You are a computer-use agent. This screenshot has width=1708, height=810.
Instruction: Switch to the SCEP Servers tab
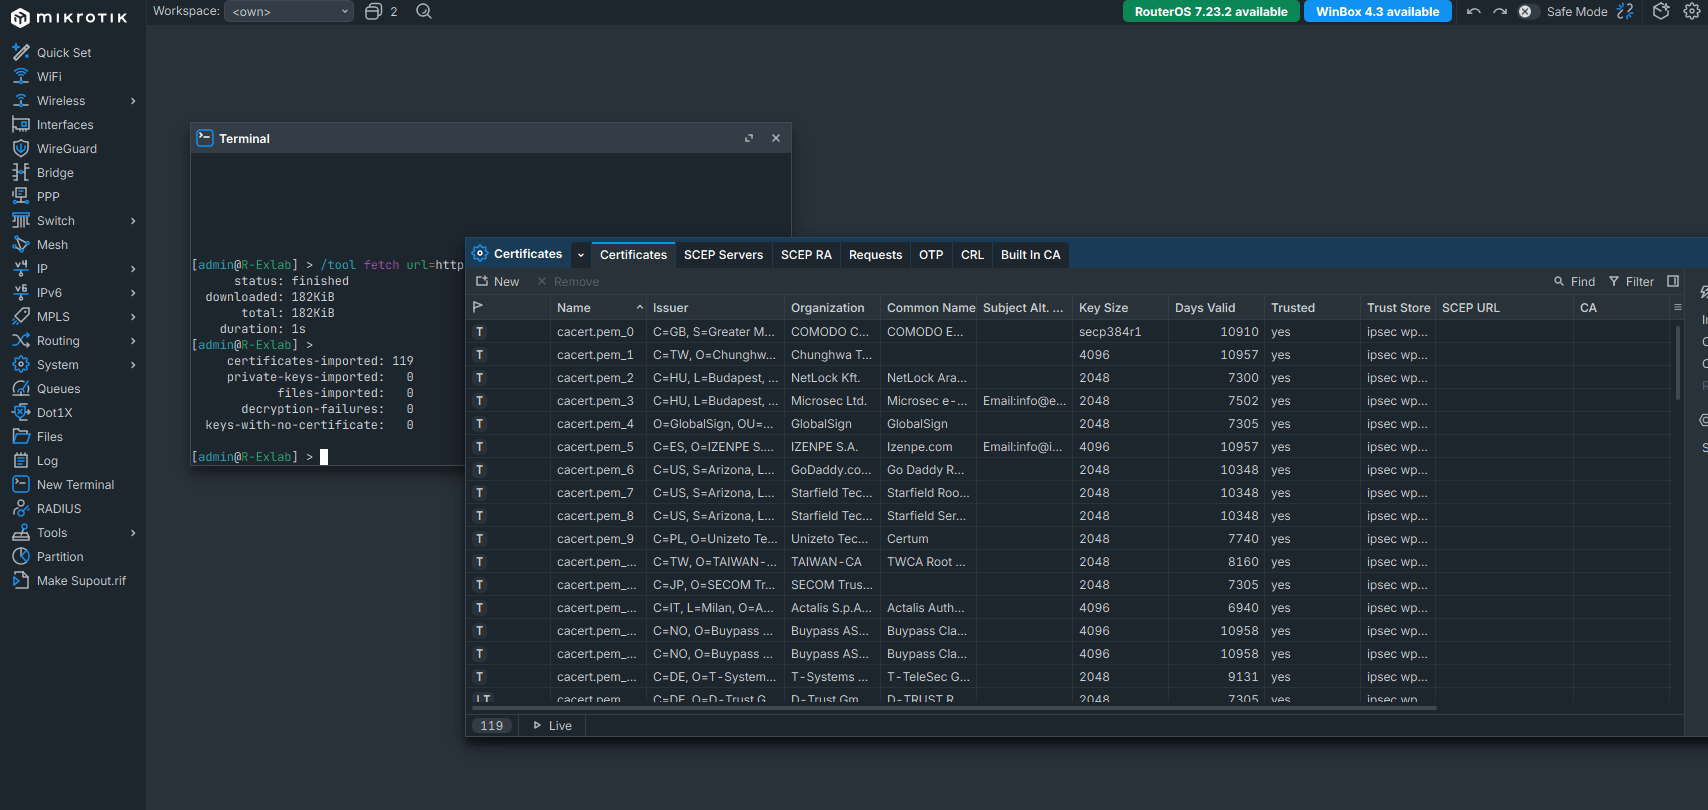(x=723, y=255)
